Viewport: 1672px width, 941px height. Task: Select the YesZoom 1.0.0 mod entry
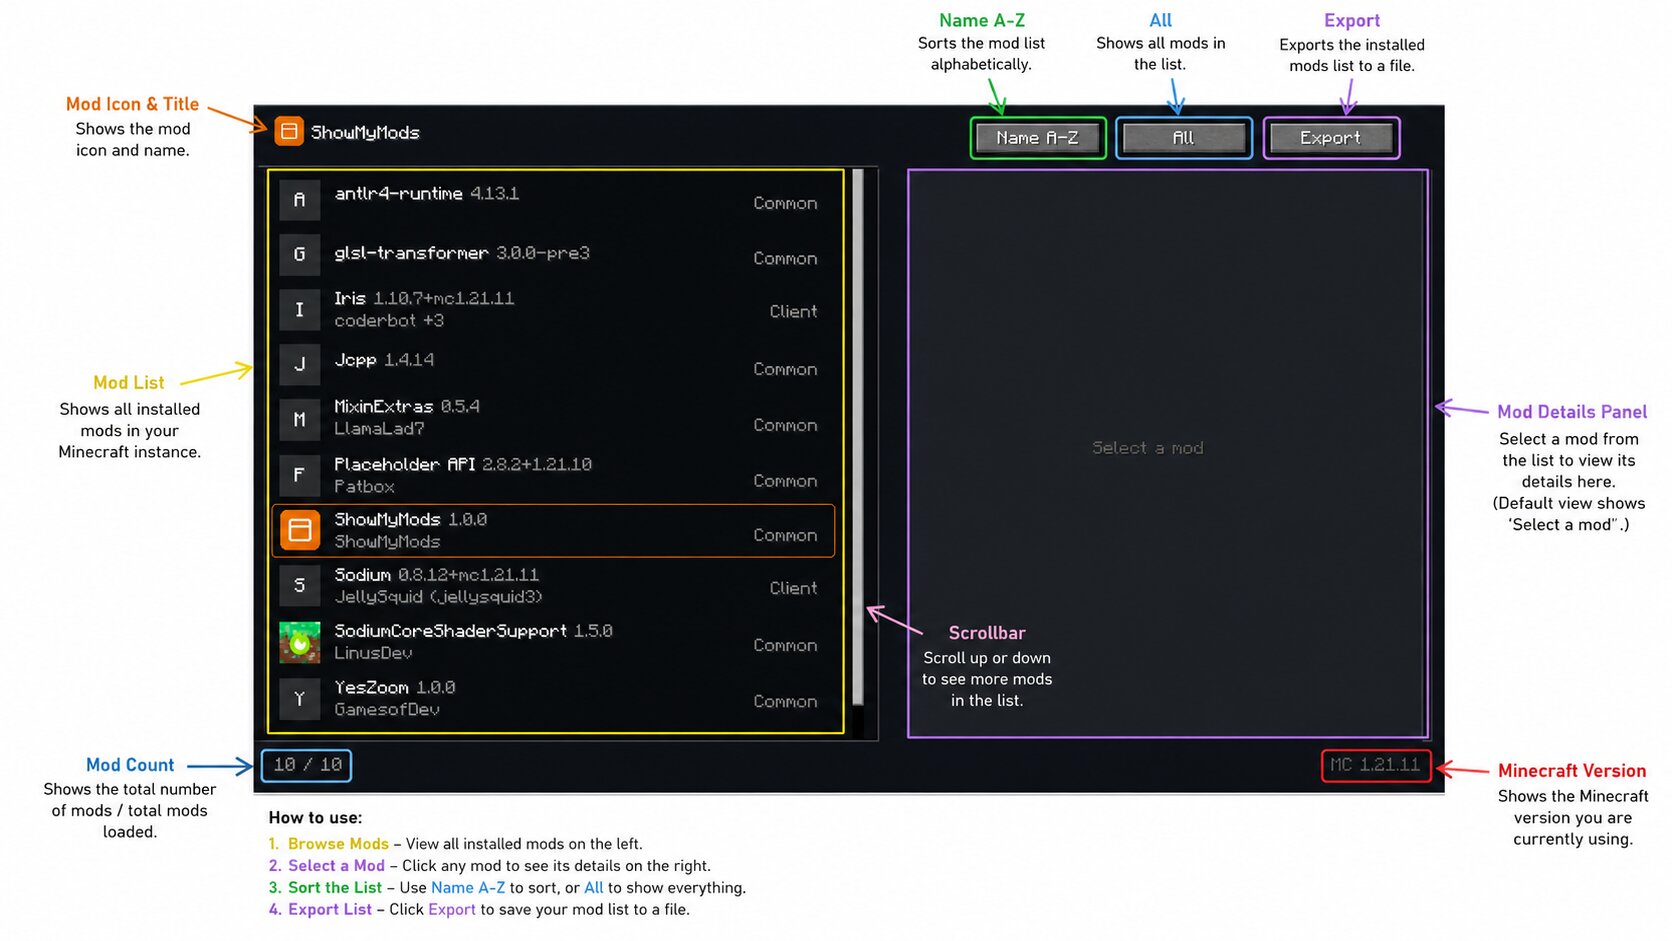[553, 698]
